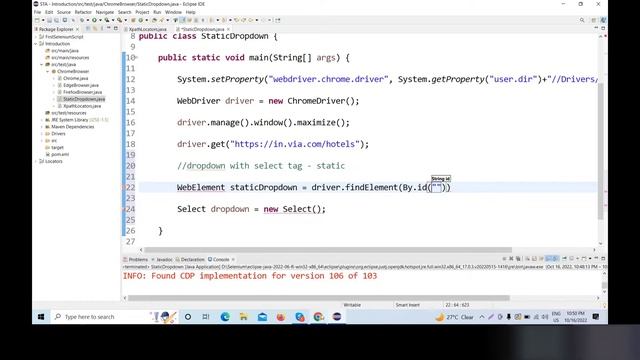Open the Navigate menu
Viewport: 640px width, 360px height.
[105, 12]
